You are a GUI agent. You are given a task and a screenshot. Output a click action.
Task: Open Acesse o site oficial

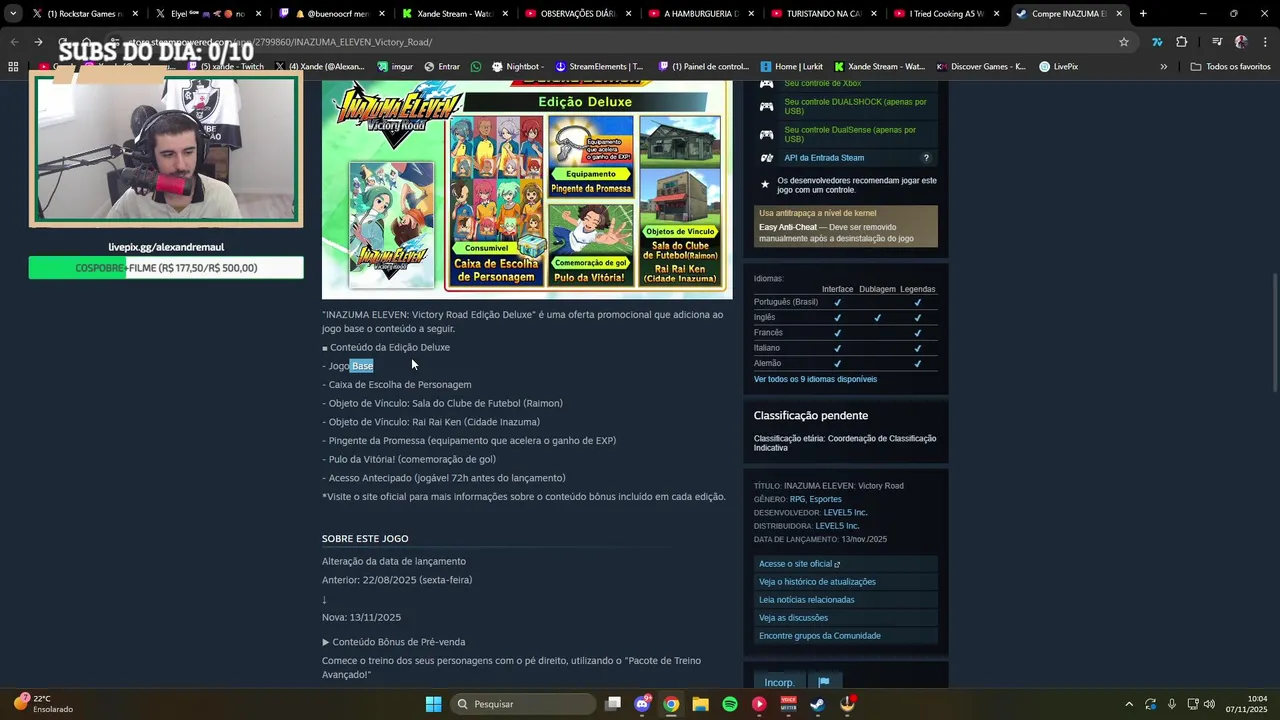tap(846, 564)
